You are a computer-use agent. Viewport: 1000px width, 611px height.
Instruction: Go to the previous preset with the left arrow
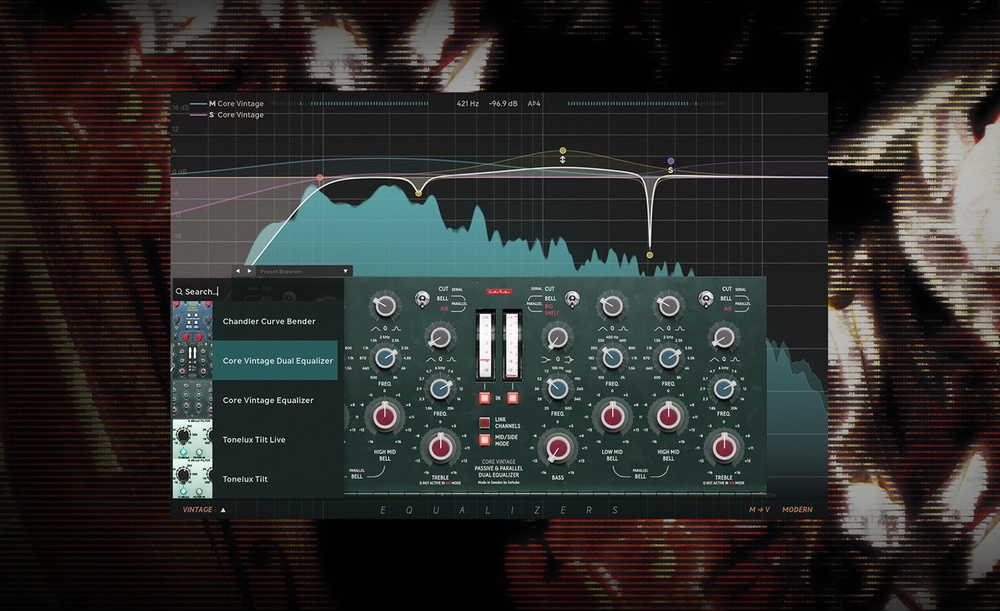coord(238,271)
